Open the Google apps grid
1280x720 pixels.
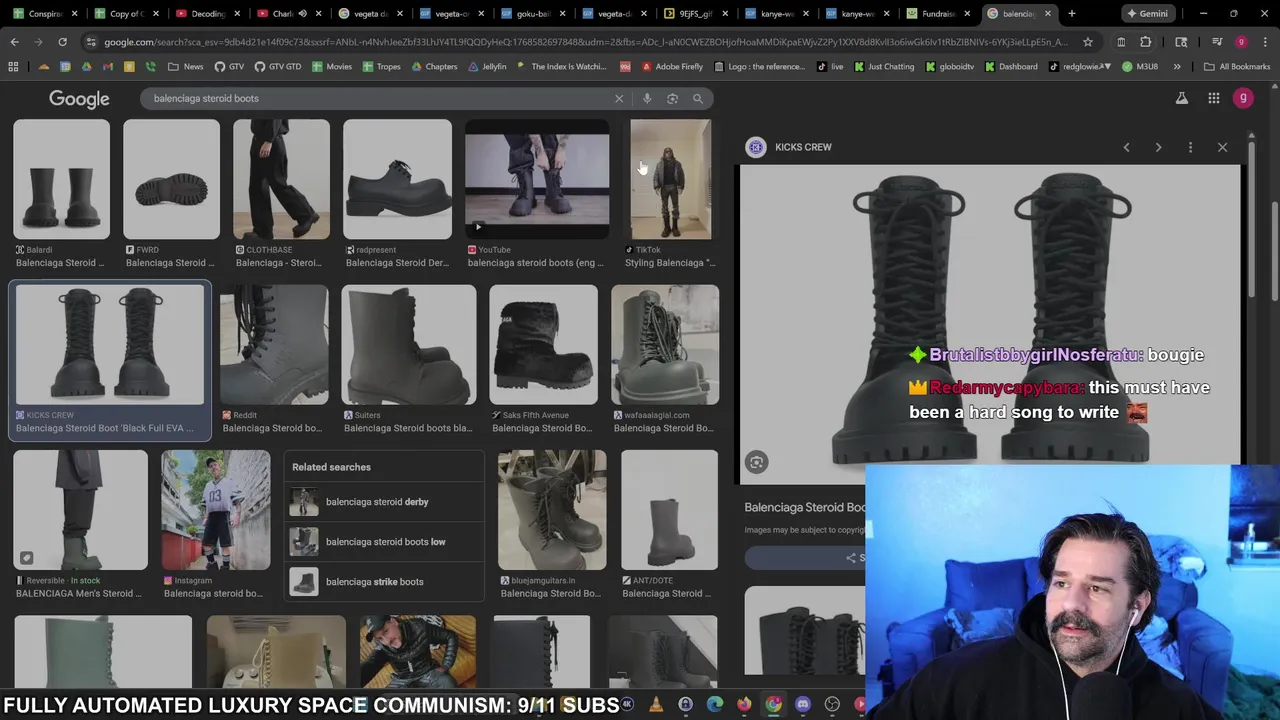(1213, 98)
